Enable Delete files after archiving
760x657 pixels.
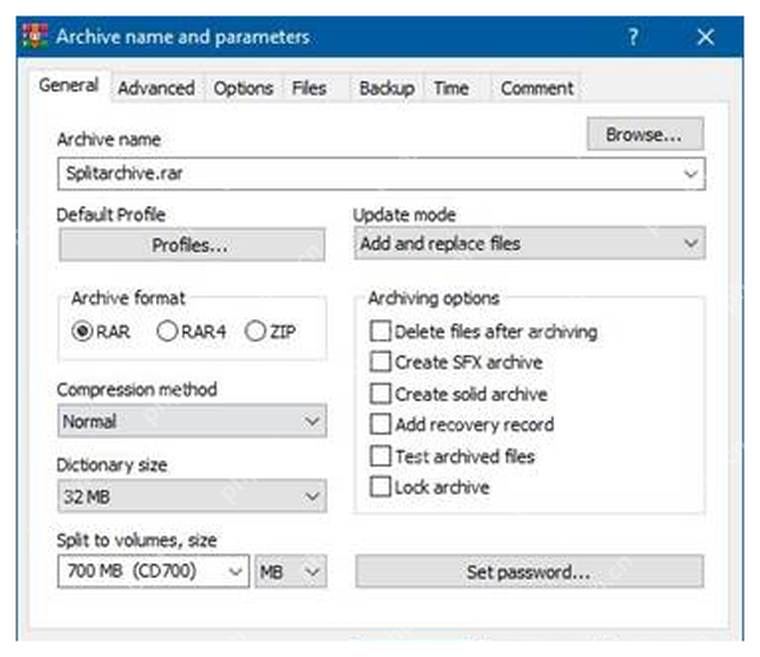(483, 332)
